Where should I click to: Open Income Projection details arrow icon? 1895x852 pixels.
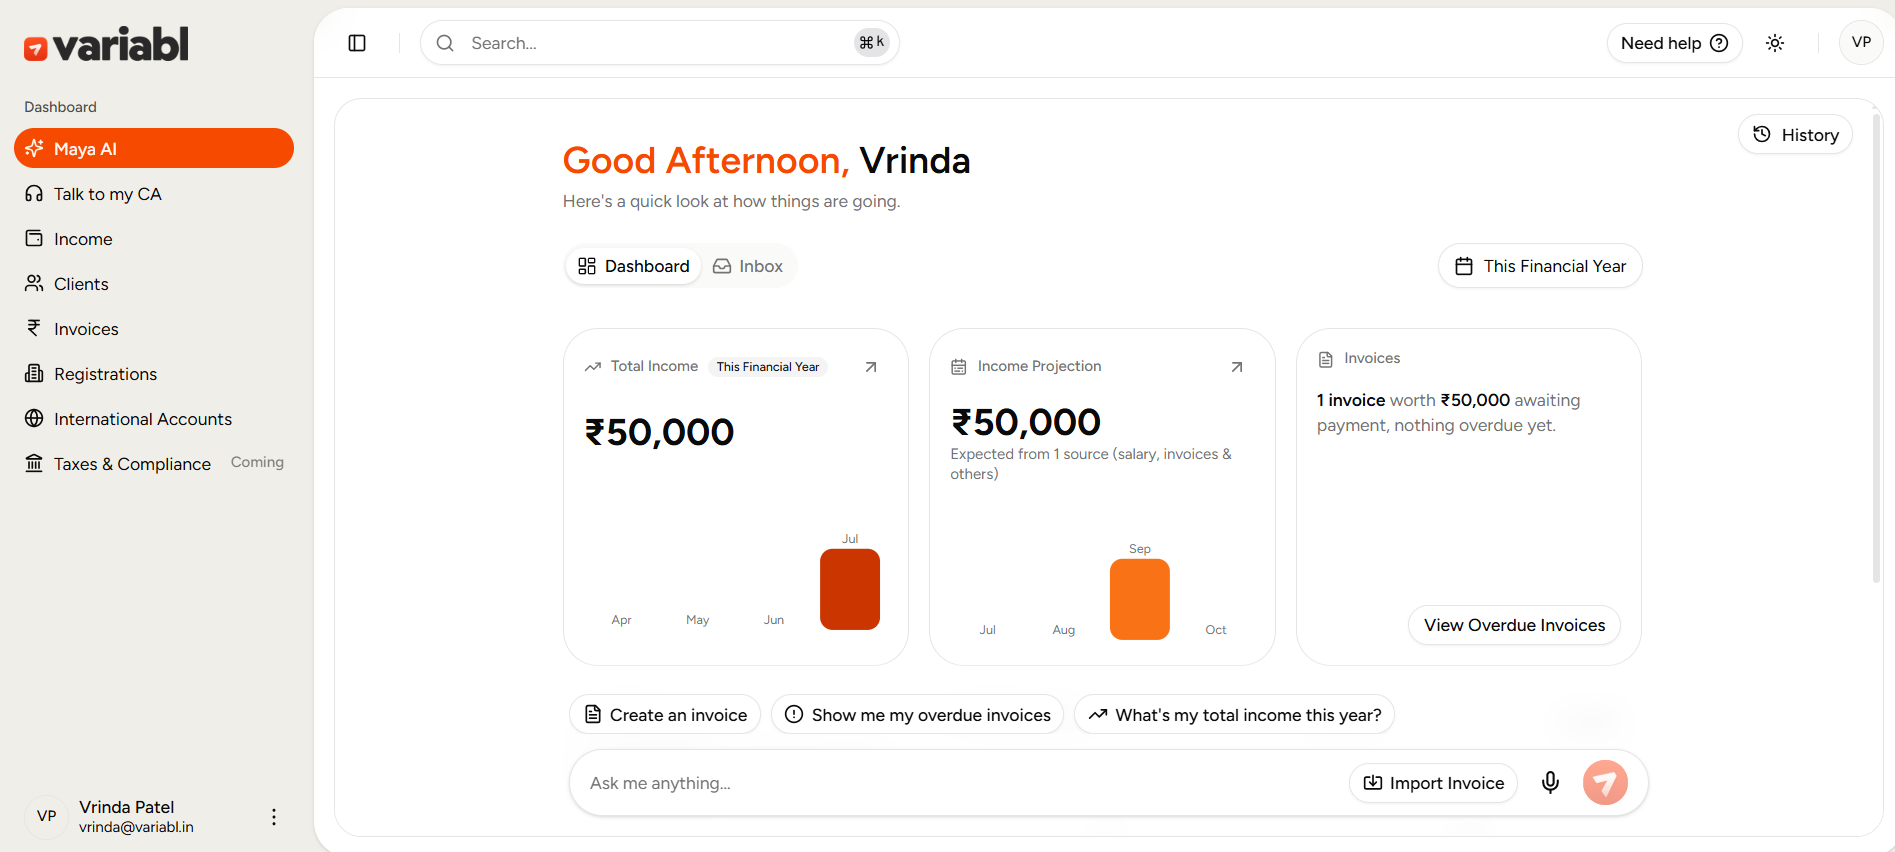coord(1237,367)
